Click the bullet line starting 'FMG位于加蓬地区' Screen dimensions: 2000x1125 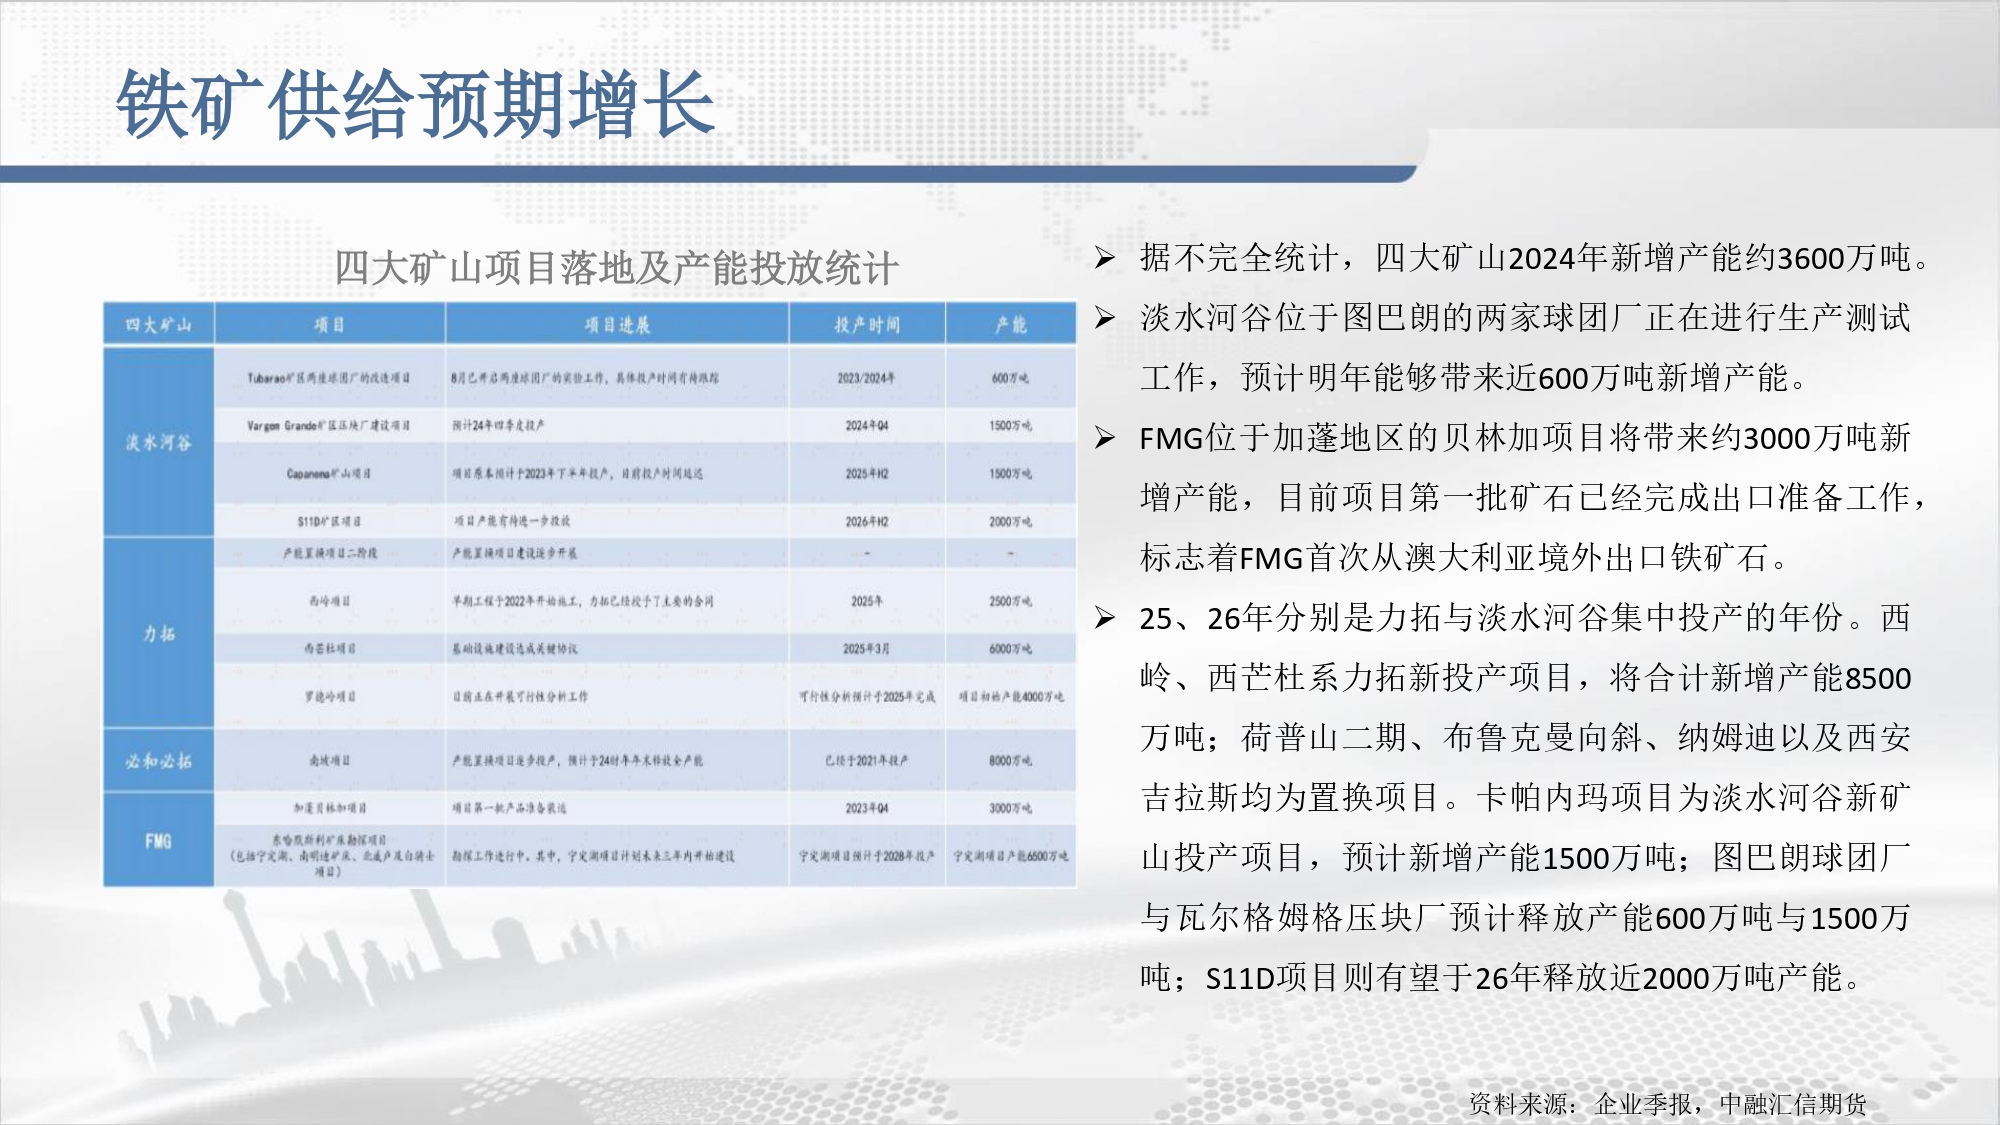coord(1525,438)
